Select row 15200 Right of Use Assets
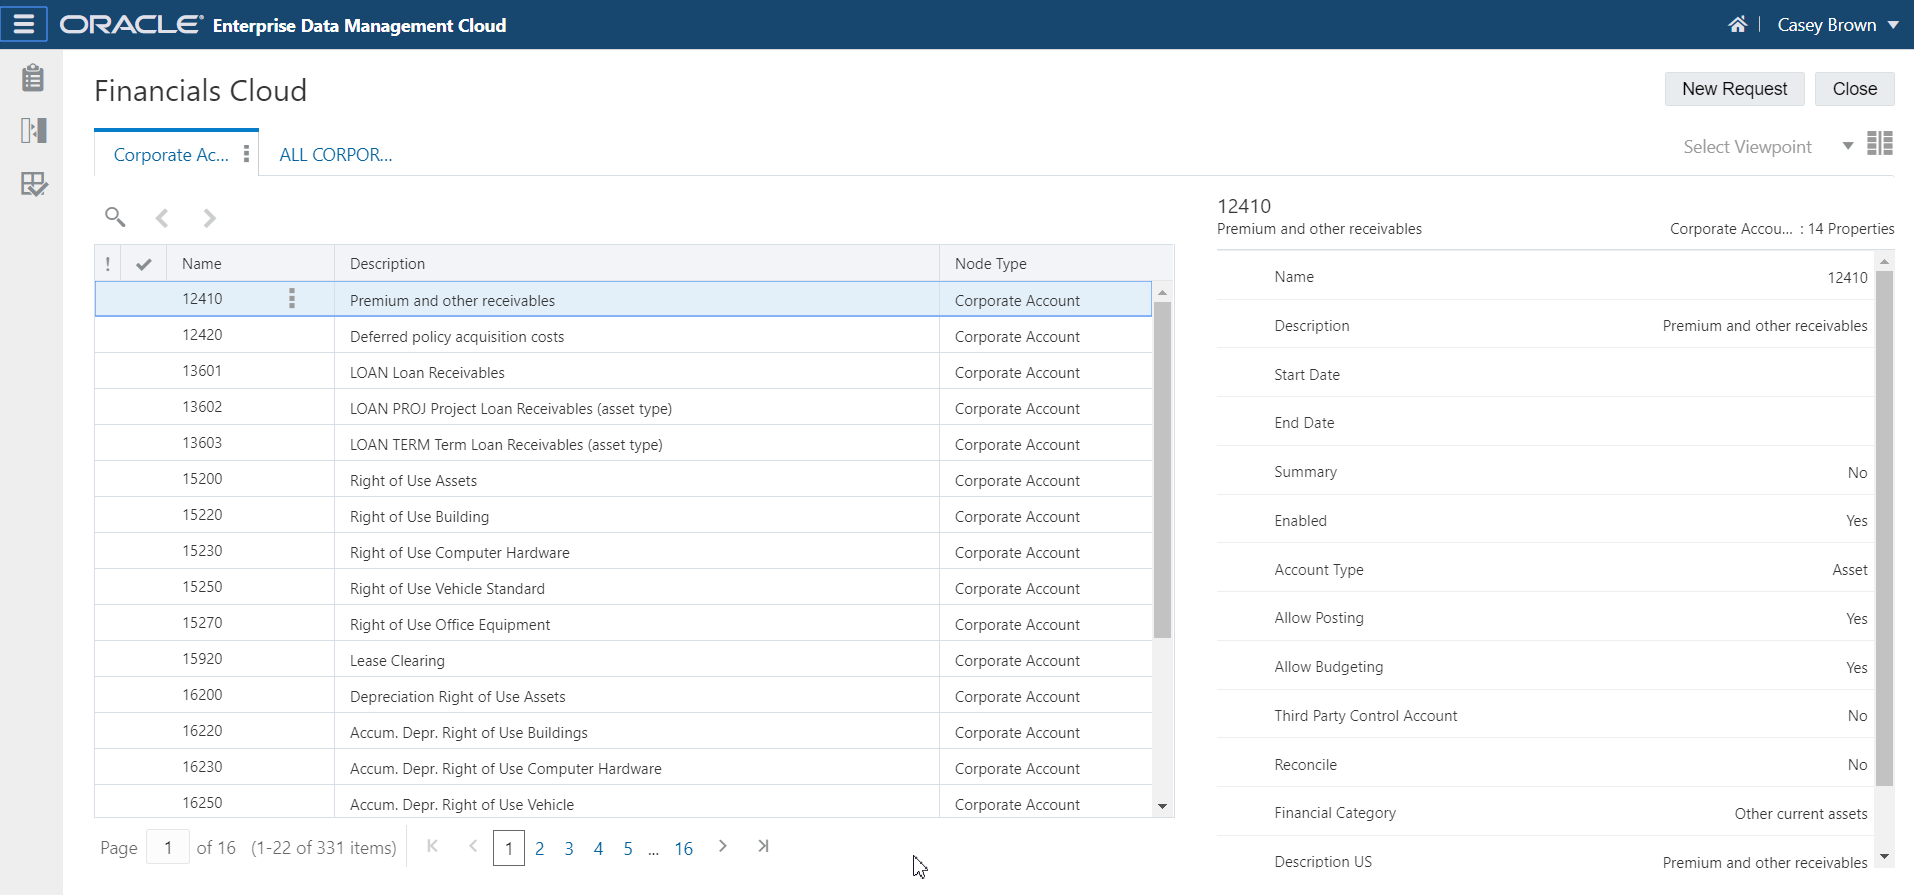The width and height of the screenshot is (1914, 895). (623, 480)
